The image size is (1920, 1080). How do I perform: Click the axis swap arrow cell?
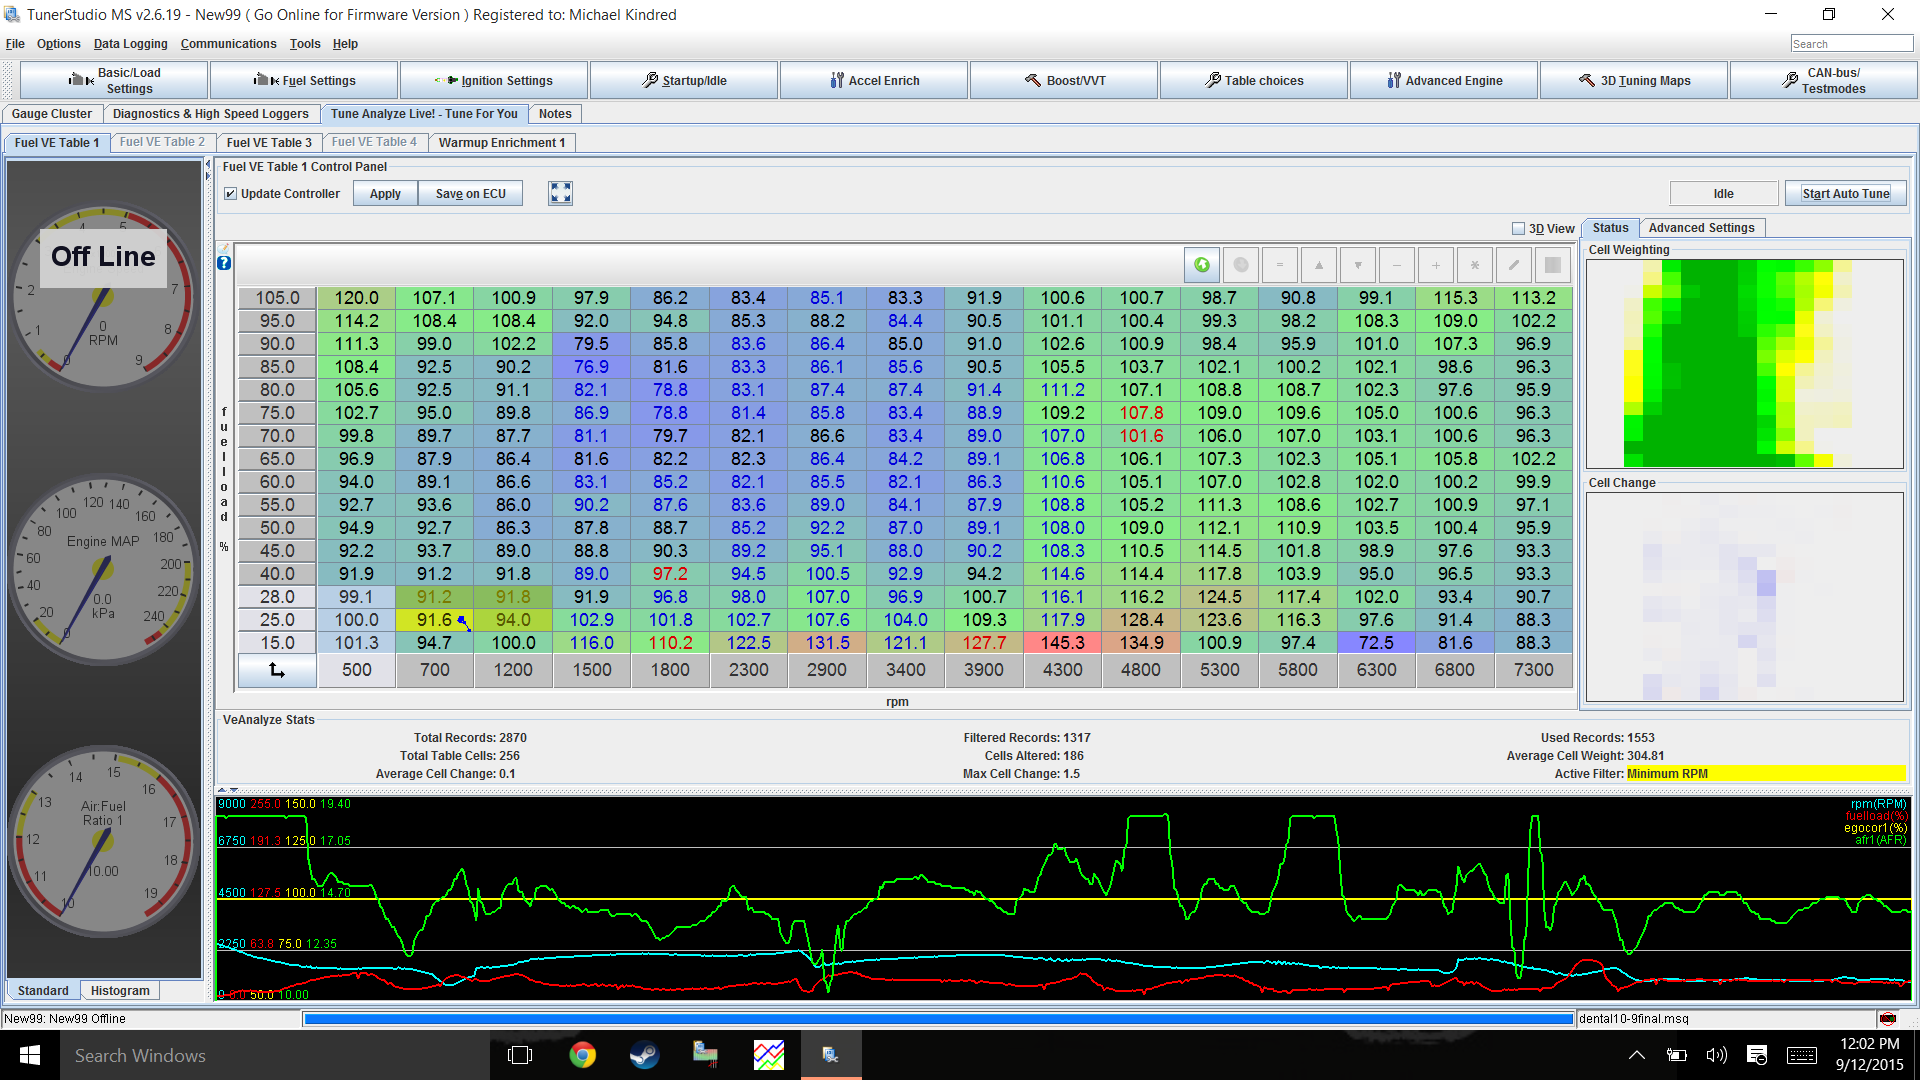(277, 670)
